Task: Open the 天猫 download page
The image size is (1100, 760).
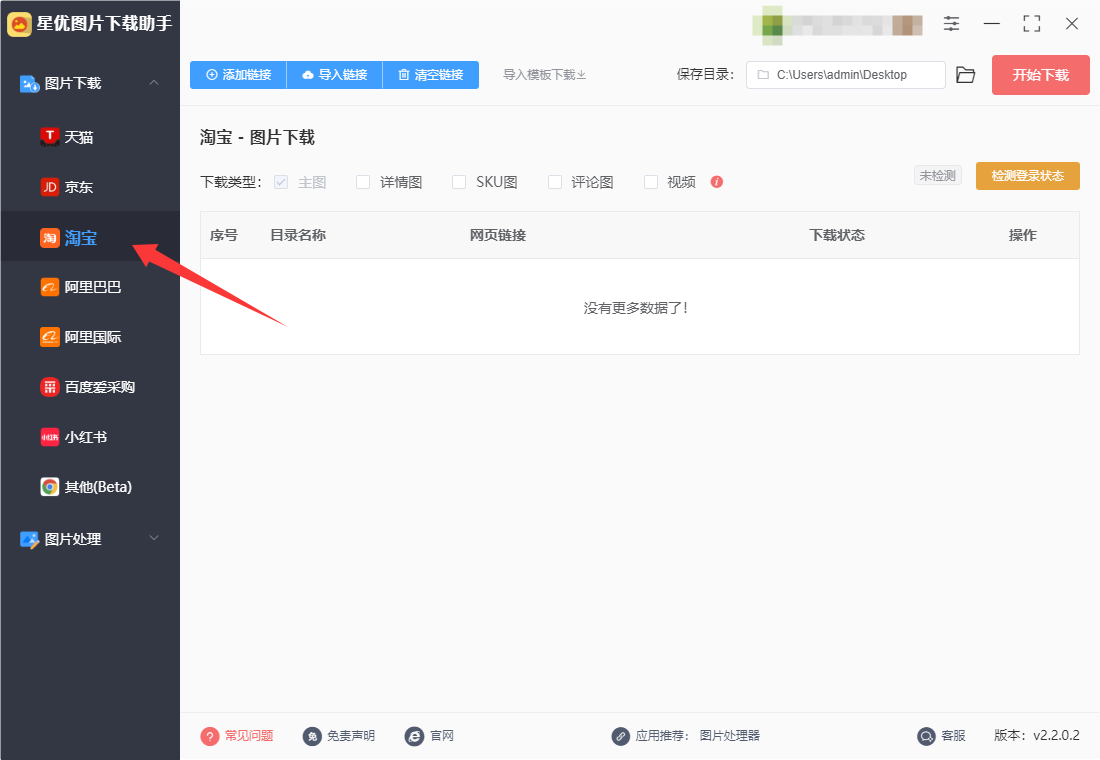Action: pyautogui.click(x=90, y=137)
